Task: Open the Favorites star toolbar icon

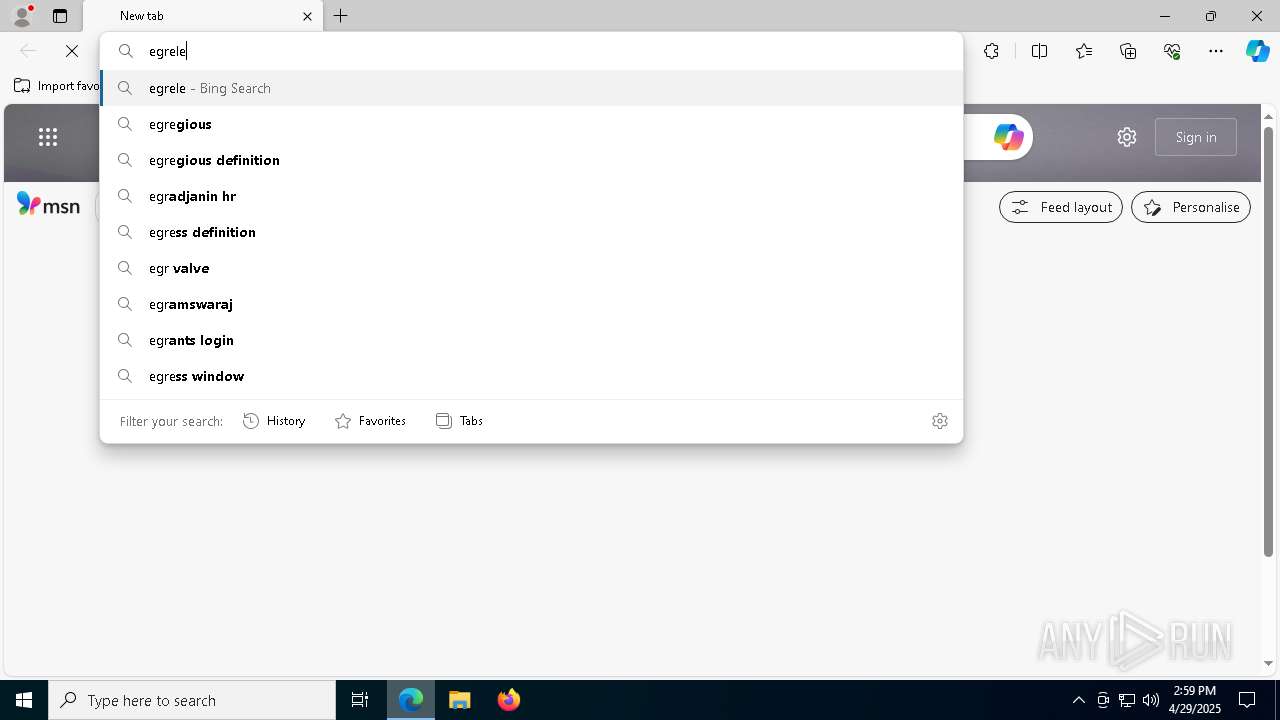Action: click(1084, 51)
